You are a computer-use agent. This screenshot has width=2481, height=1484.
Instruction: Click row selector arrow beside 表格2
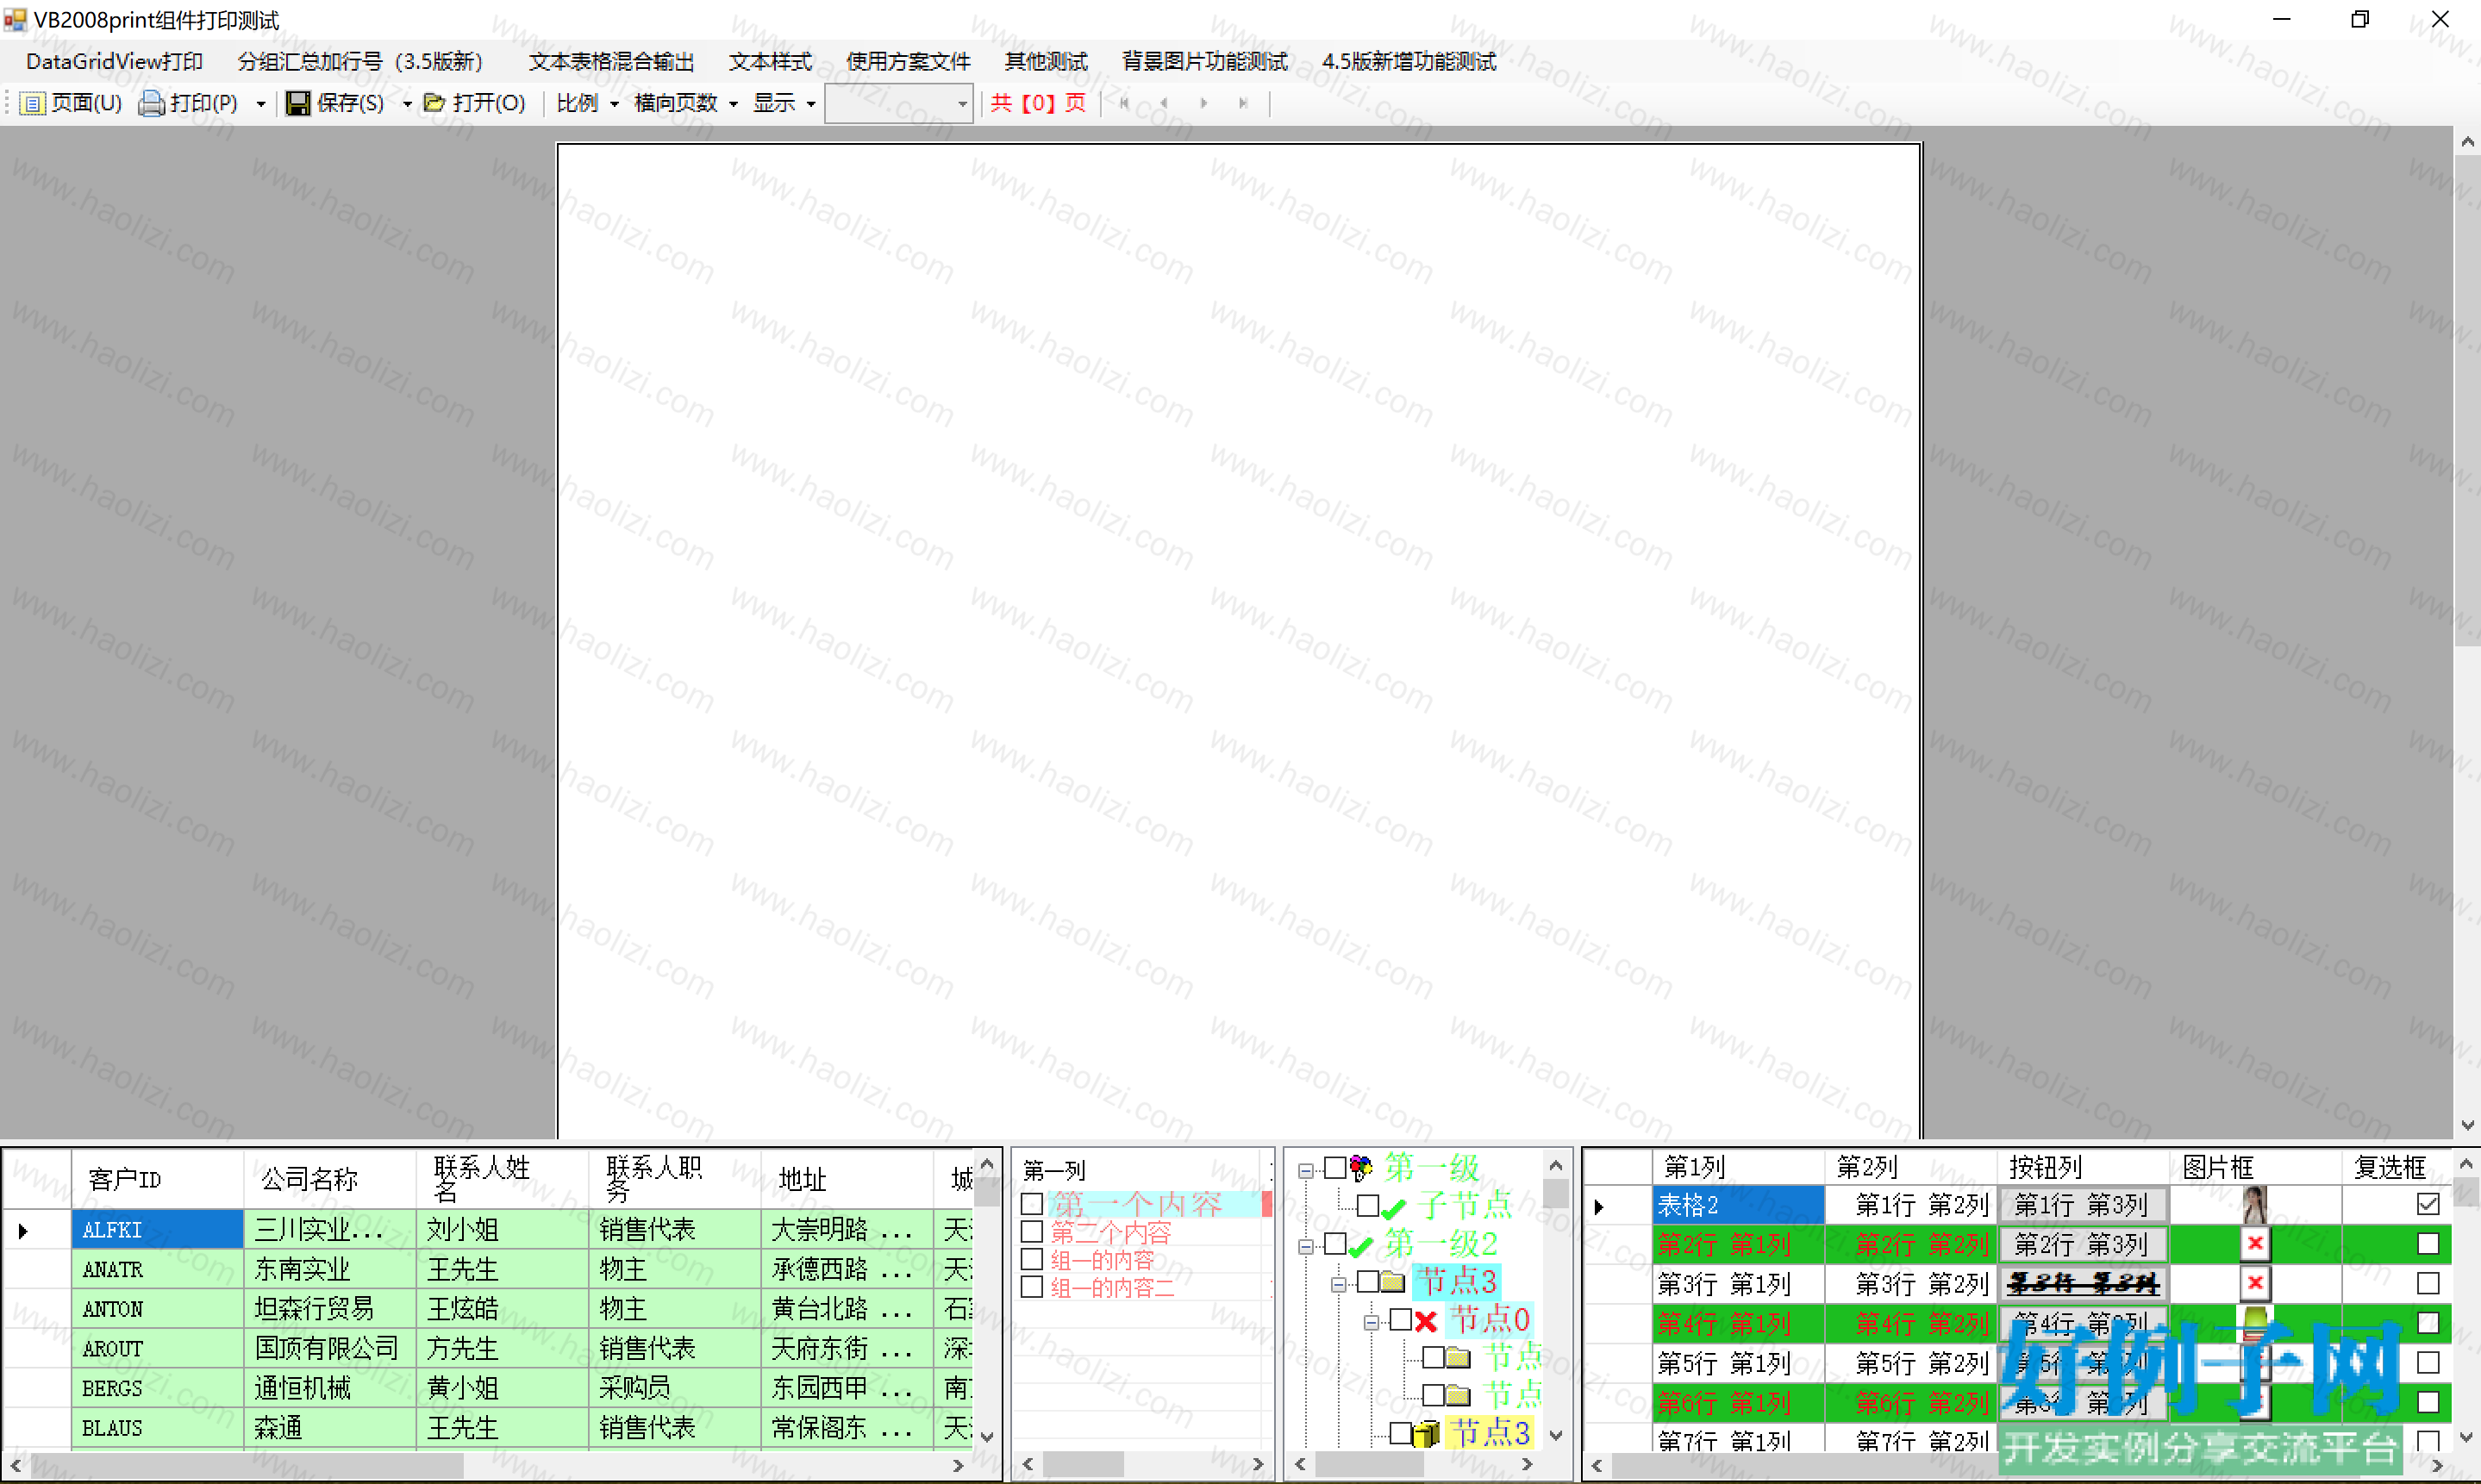(1599, 1207)
